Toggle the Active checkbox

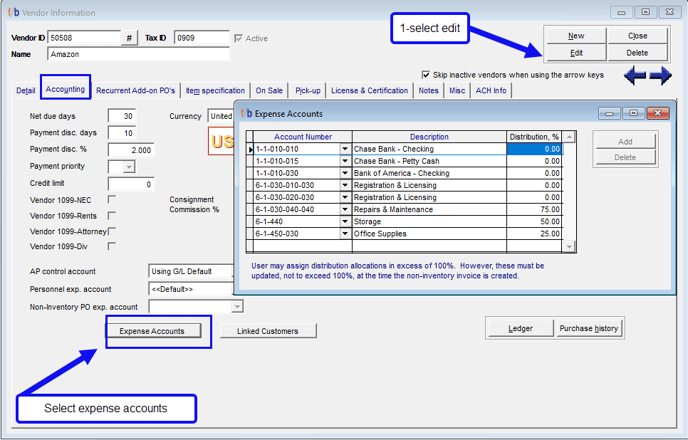point(238,39)
